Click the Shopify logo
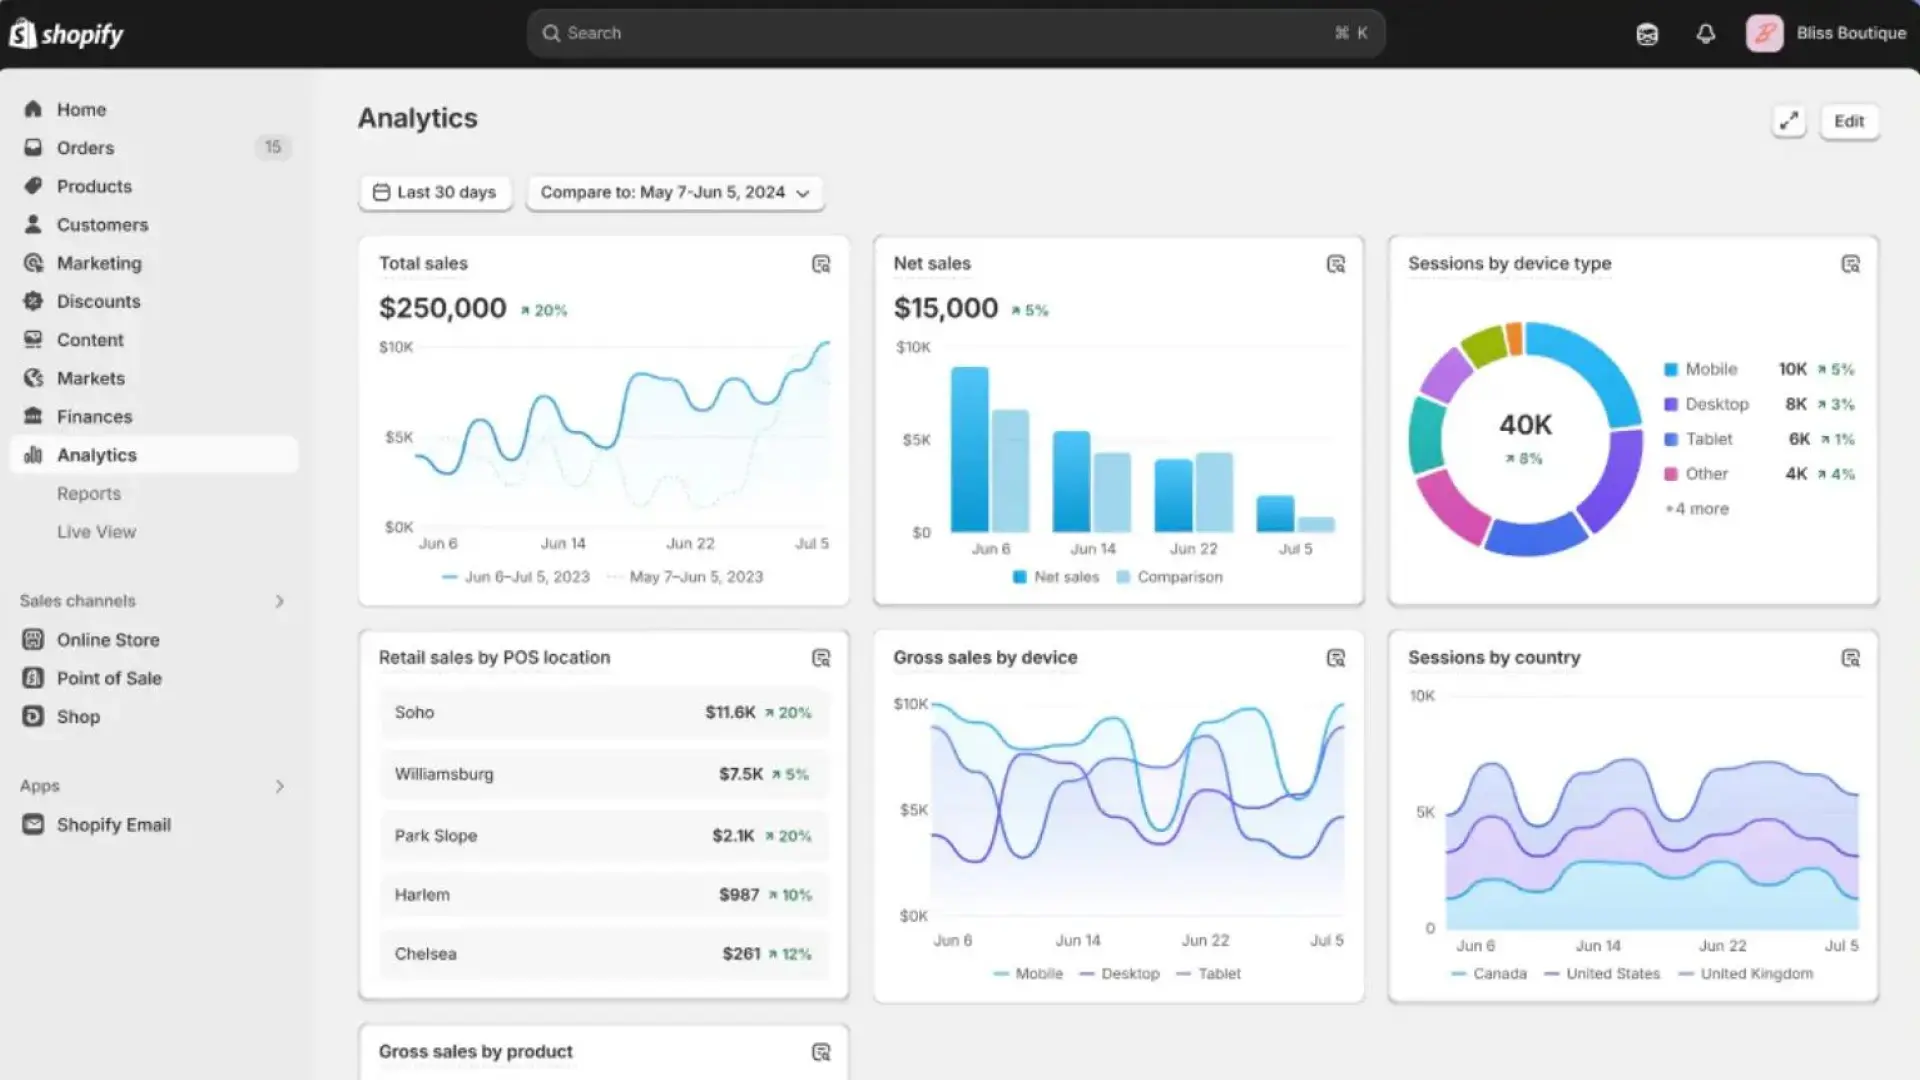 (x=66, y=34)
